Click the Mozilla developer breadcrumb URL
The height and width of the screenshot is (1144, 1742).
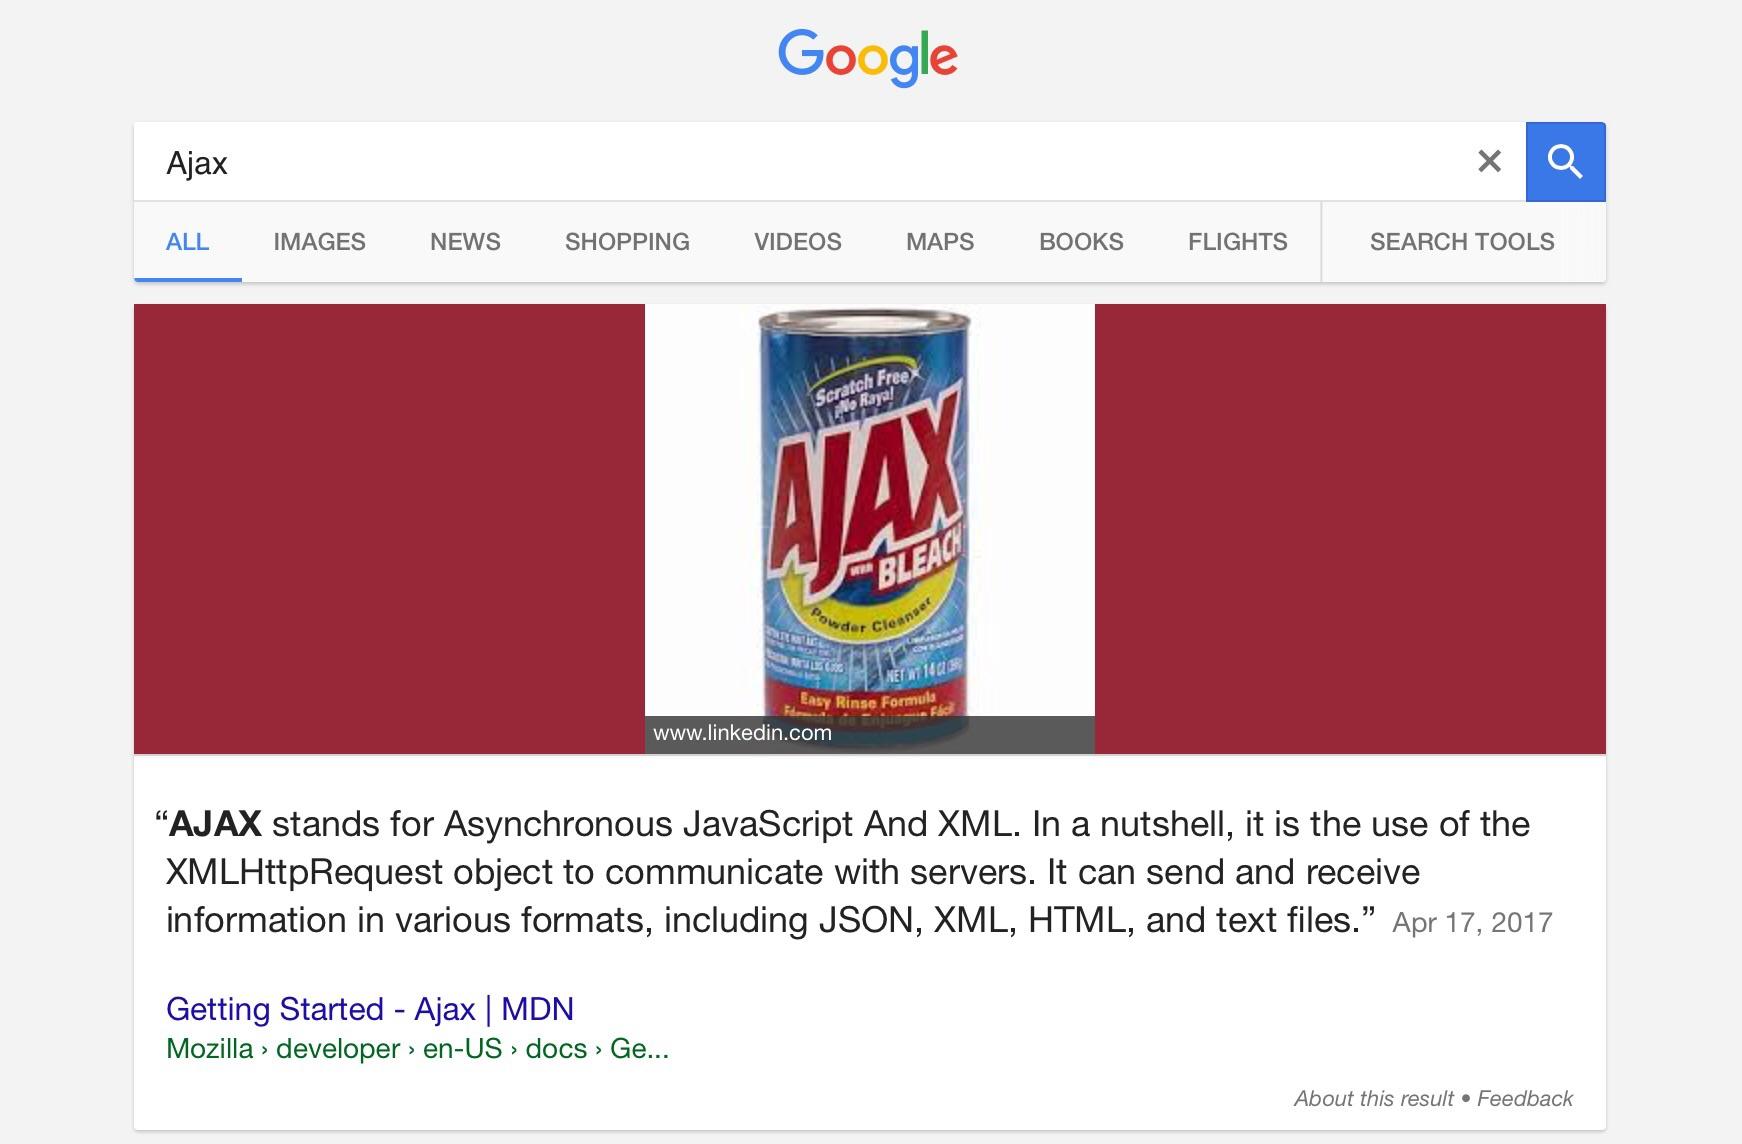417,1049
